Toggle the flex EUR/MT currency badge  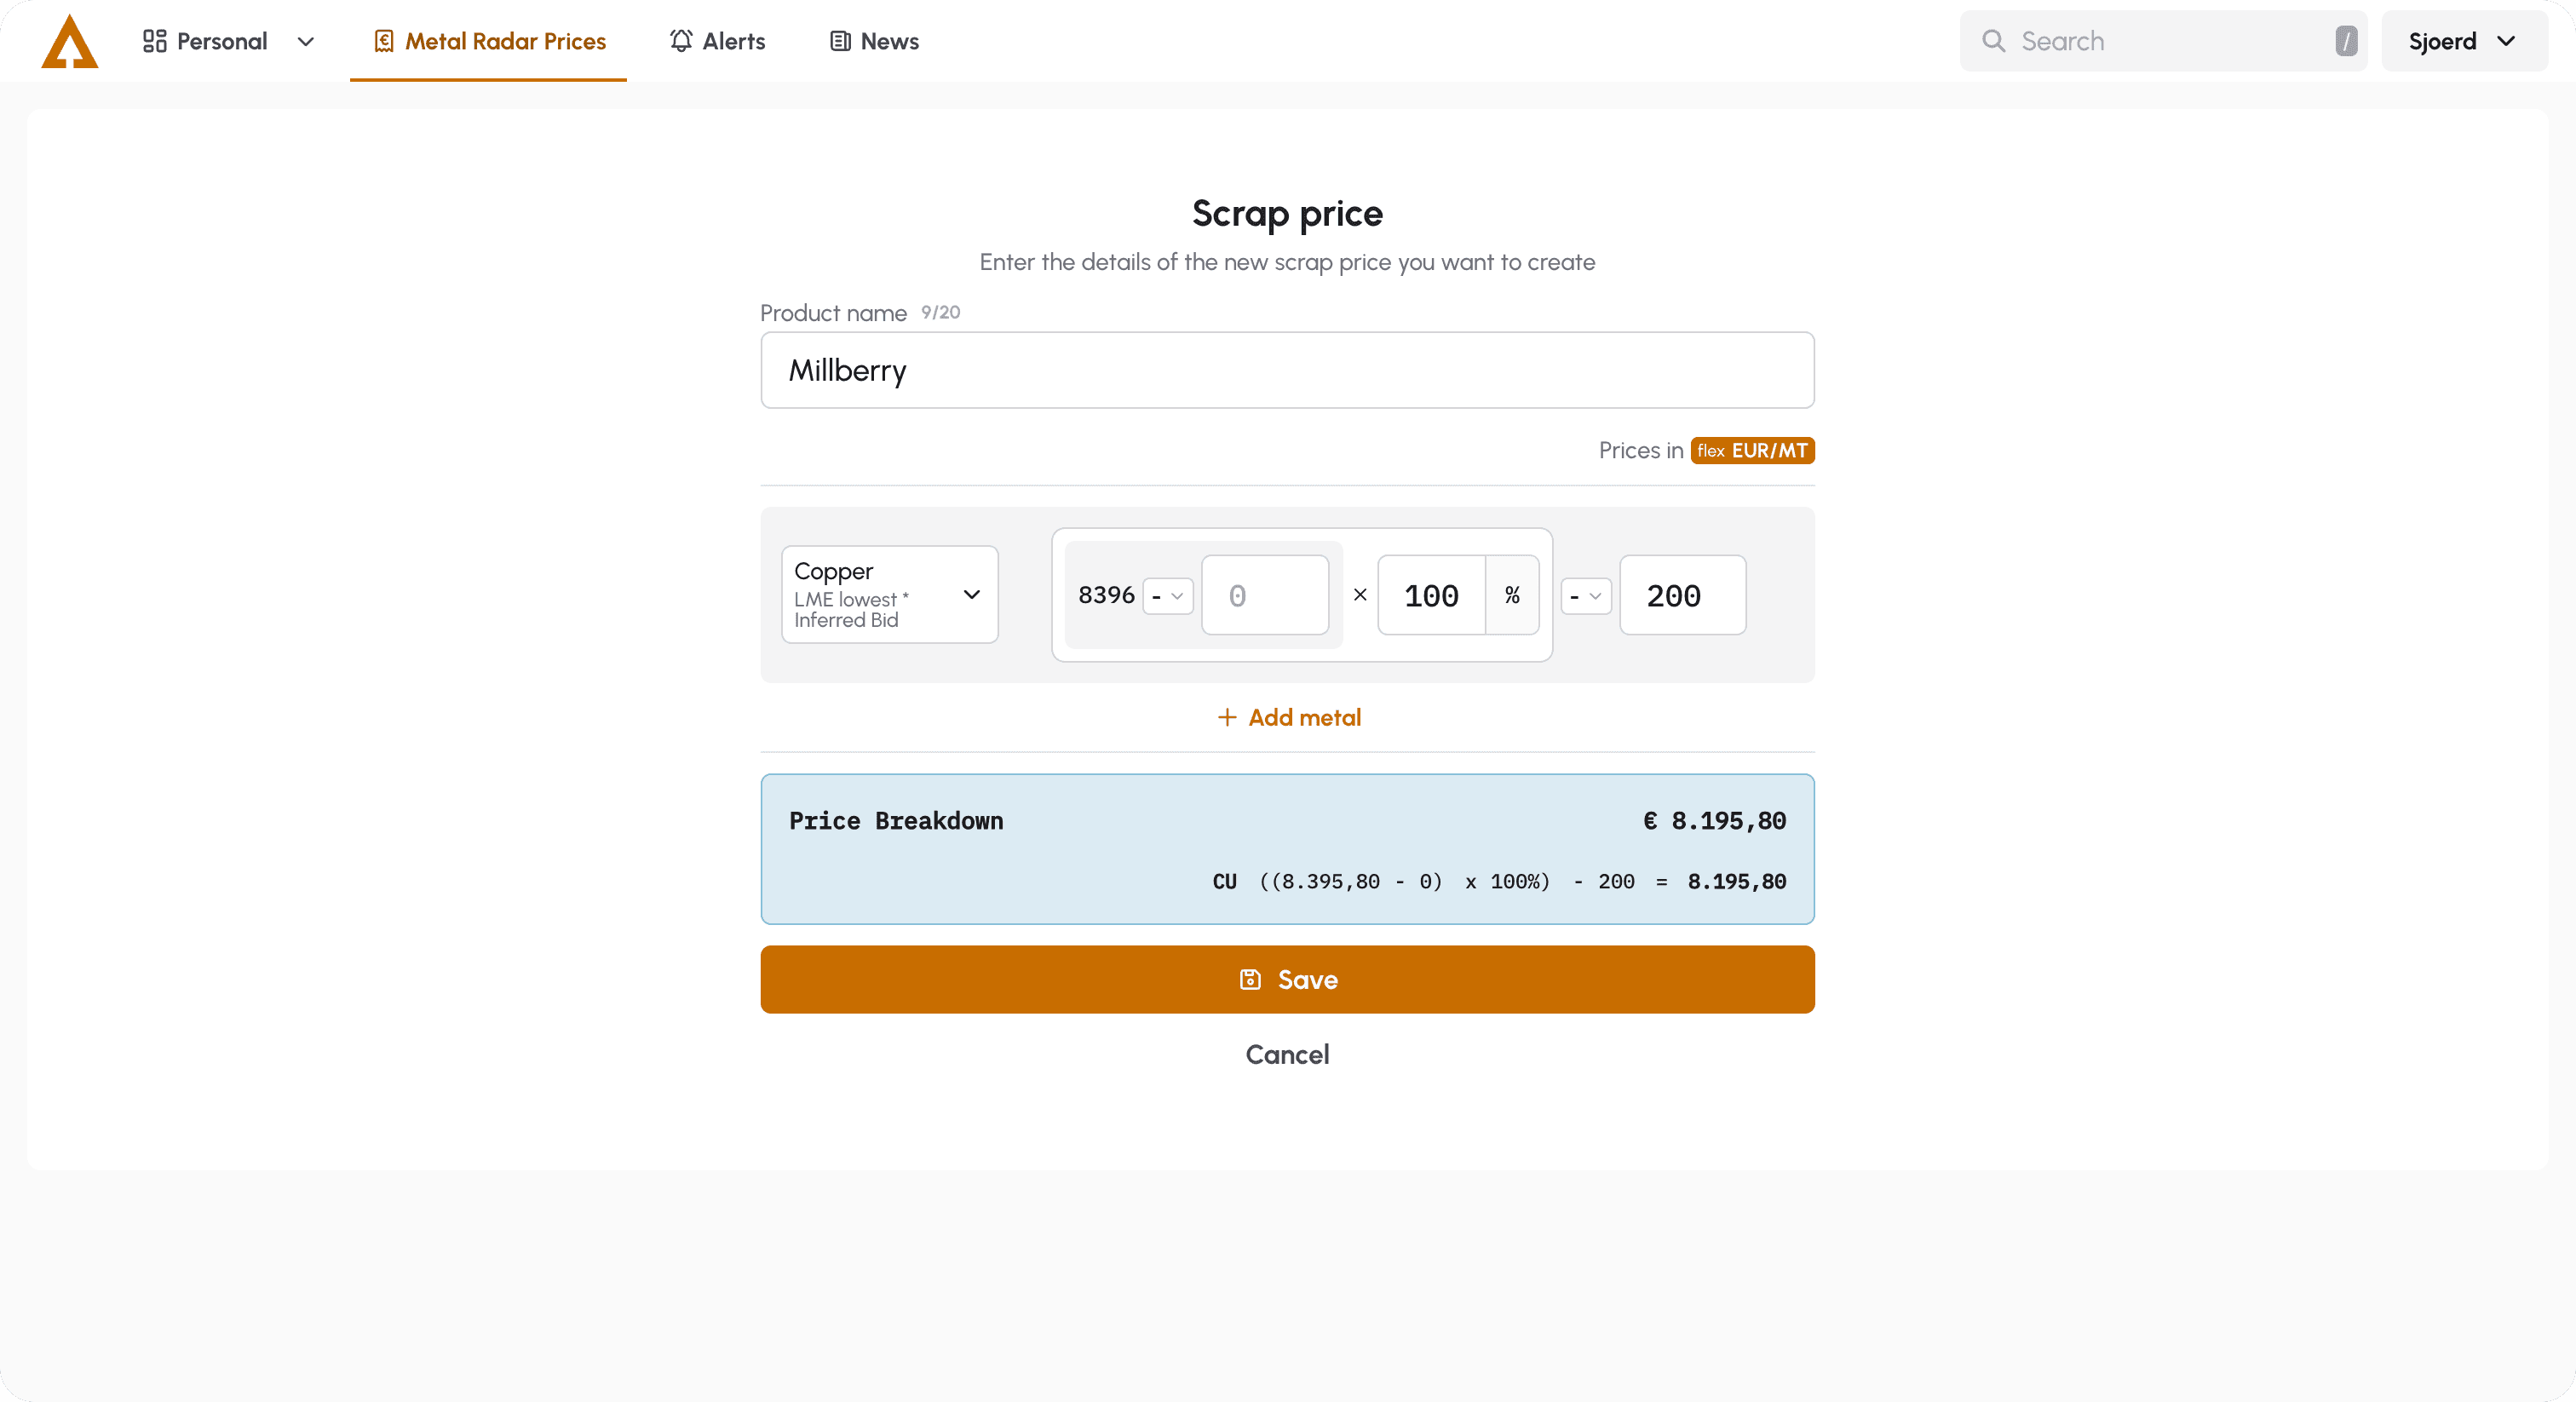click(1752, 451)
